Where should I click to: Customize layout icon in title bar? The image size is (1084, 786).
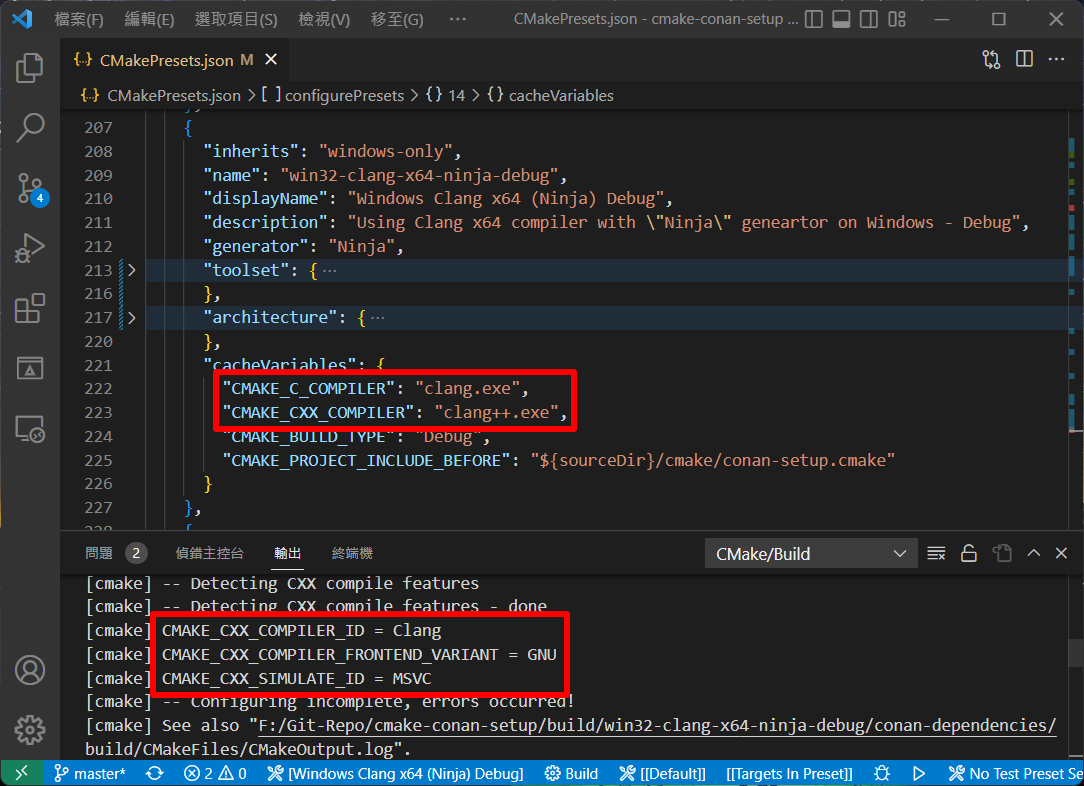pyautogui.click(x=897, y=19)
